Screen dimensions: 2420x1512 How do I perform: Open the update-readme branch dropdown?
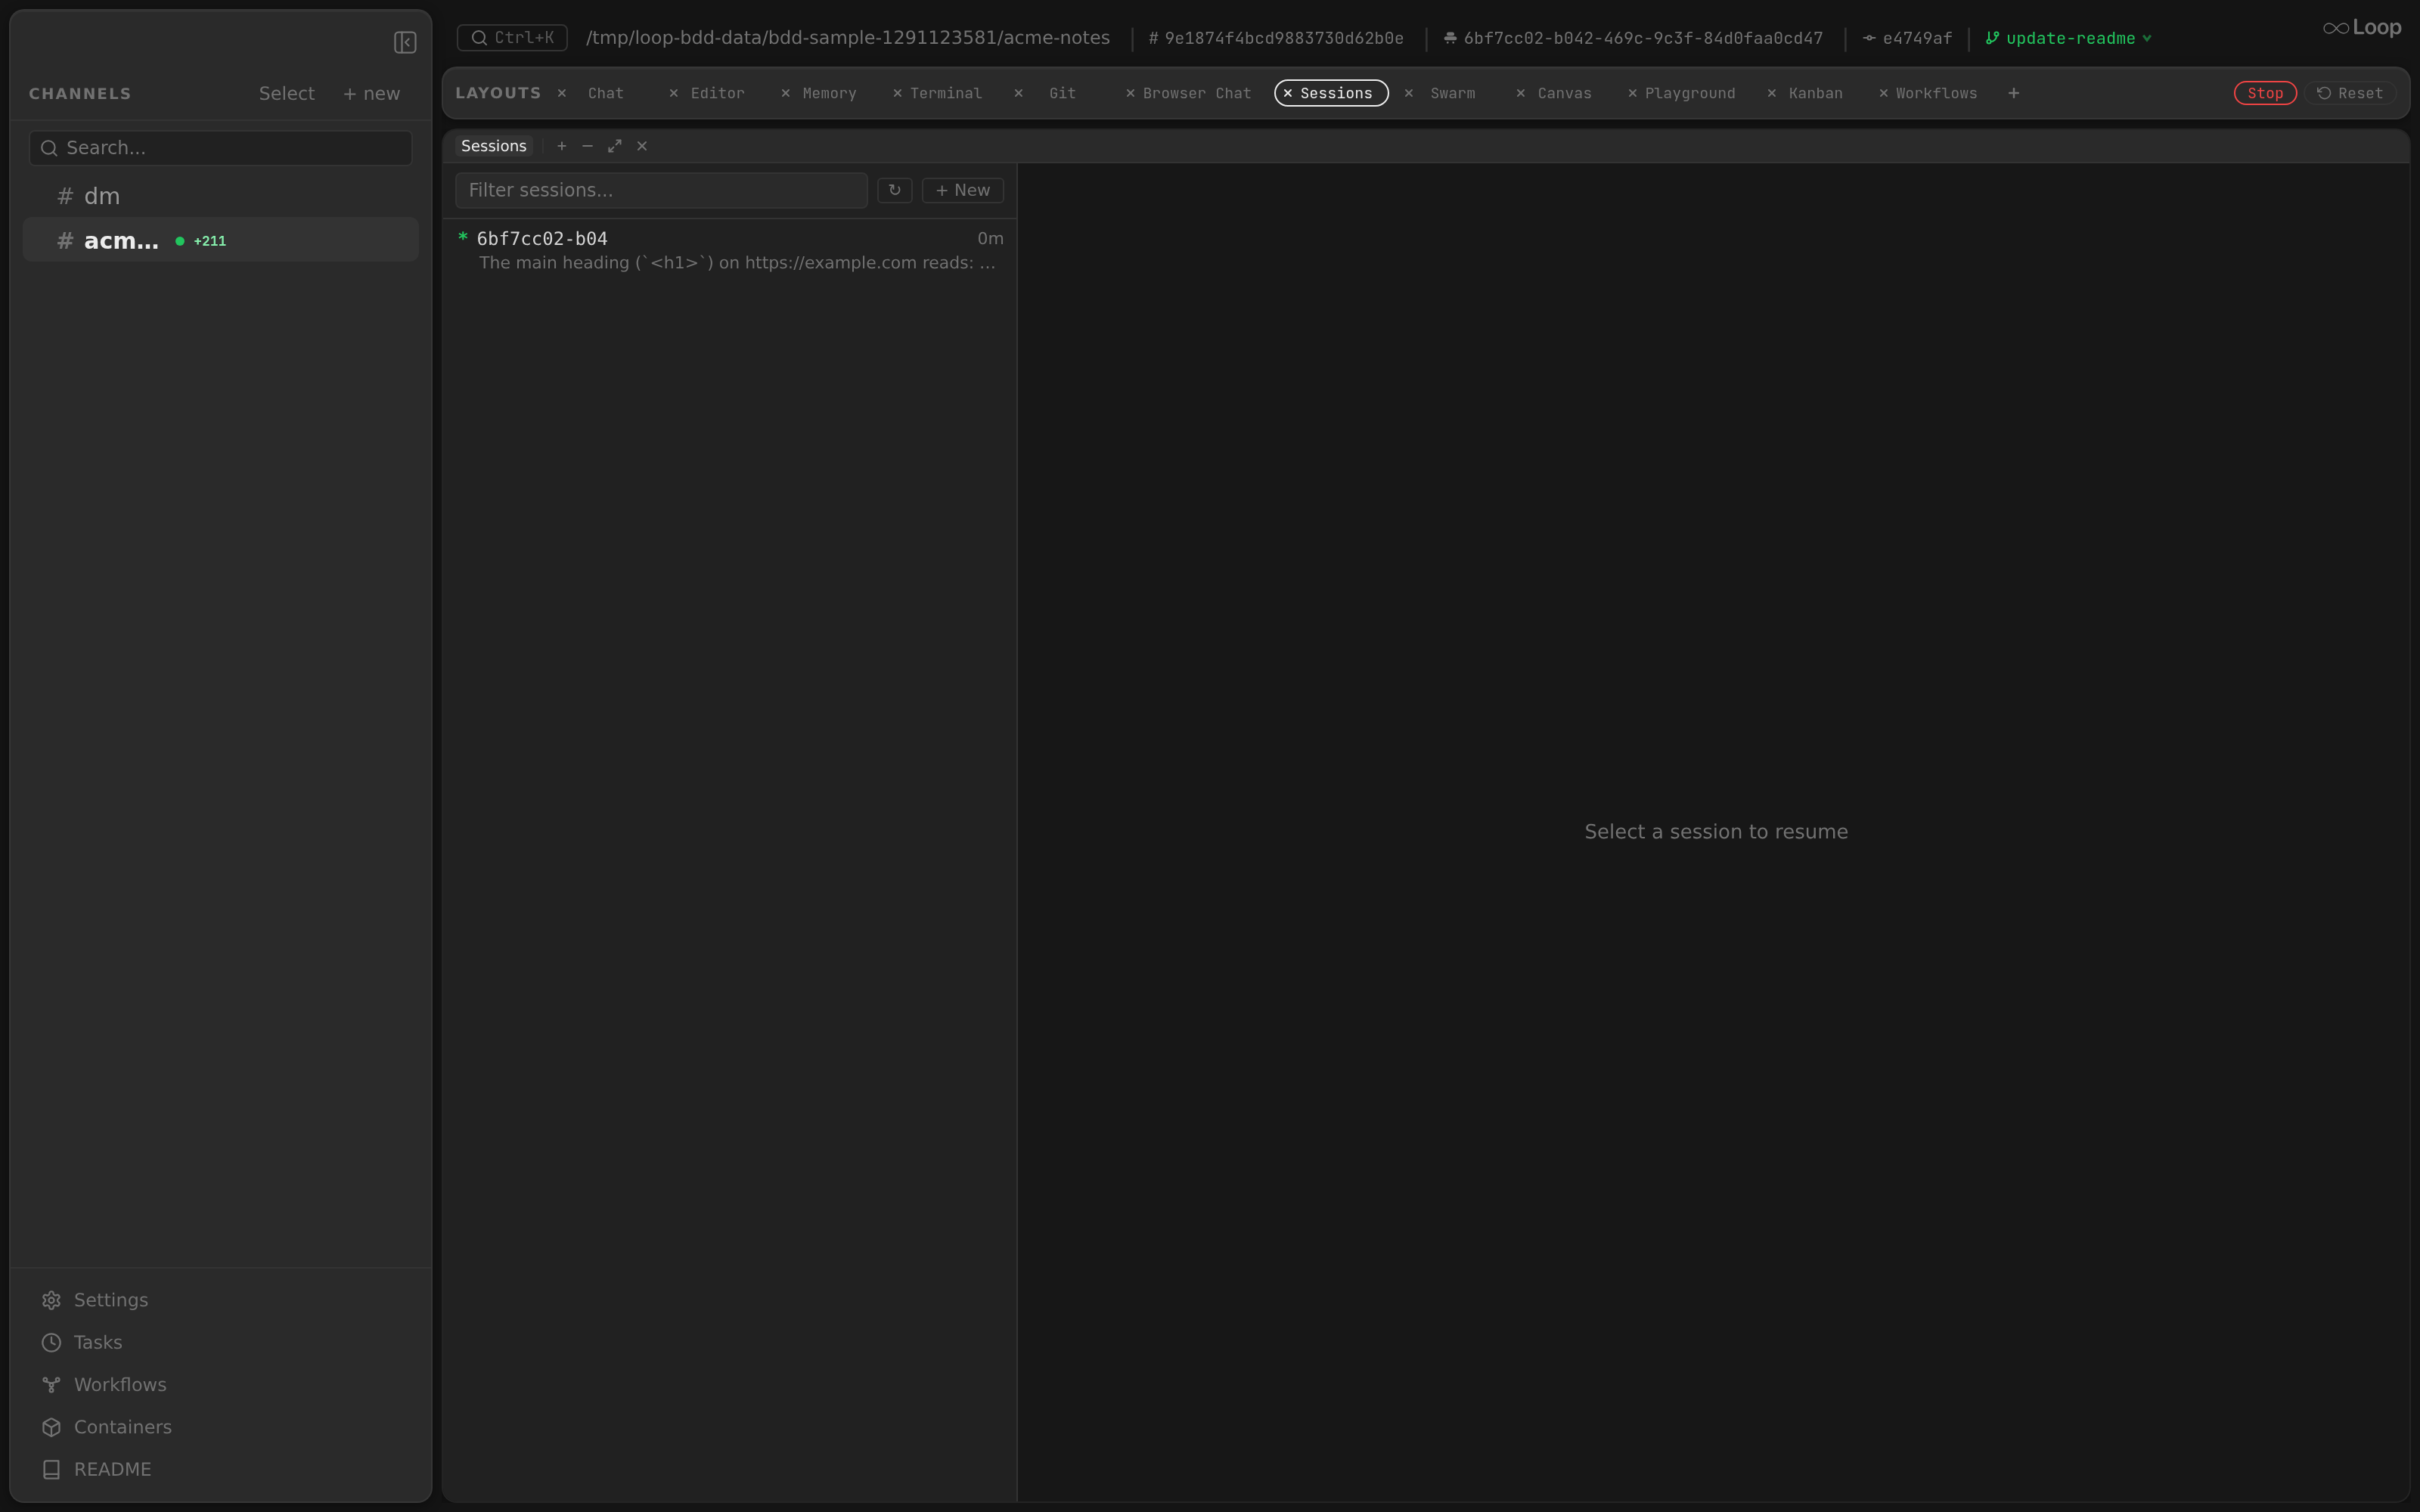point(2068,38)
